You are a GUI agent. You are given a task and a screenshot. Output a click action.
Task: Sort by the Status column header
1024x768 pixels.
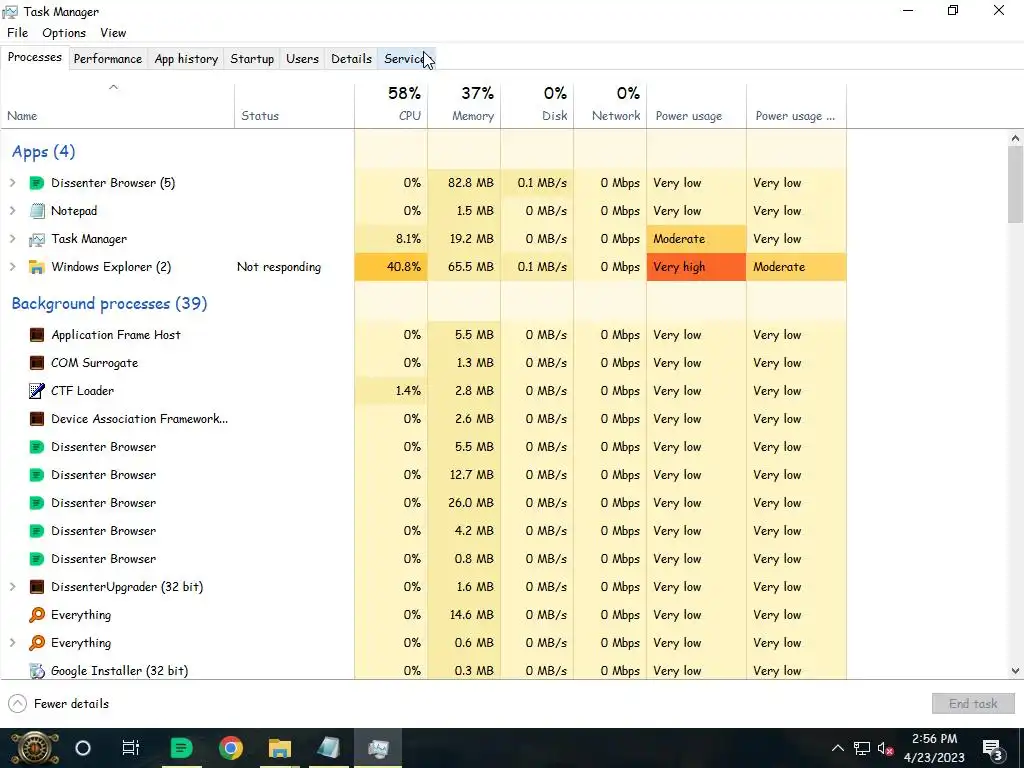pyautogui.click(x=295, y=105)
